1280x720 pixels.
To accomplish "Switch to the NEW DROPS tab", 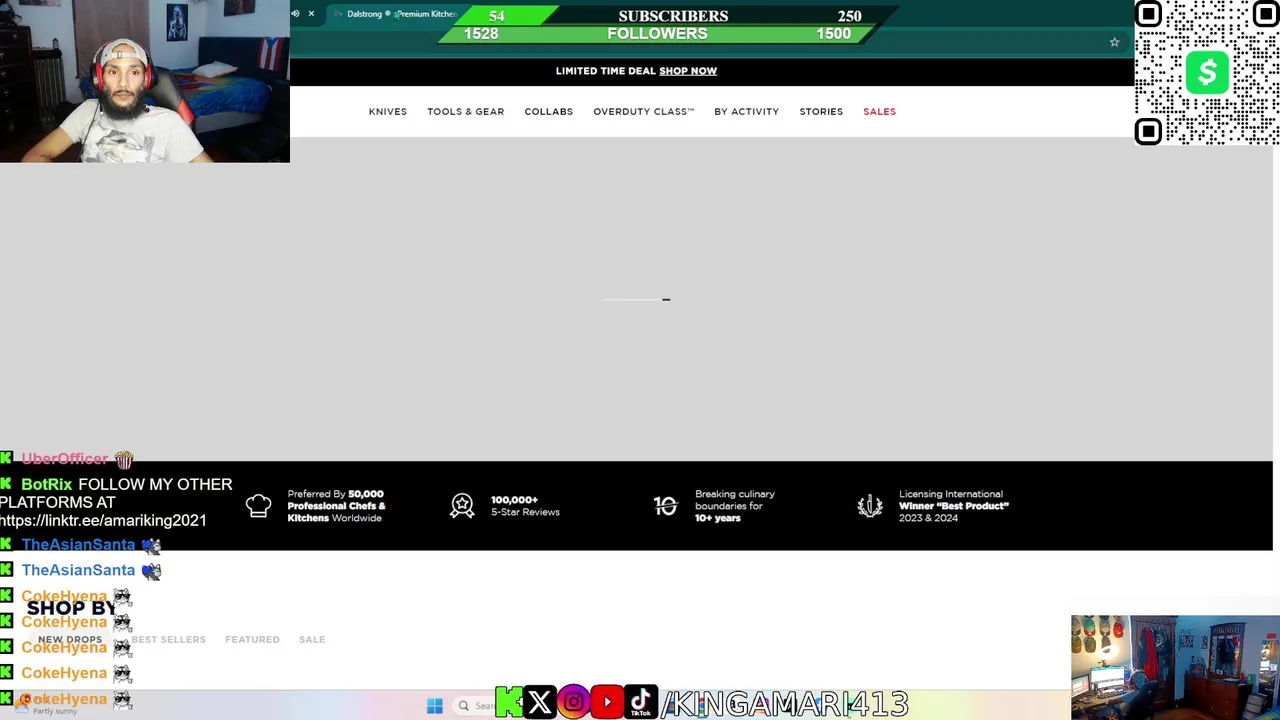I will coord(70,640).
